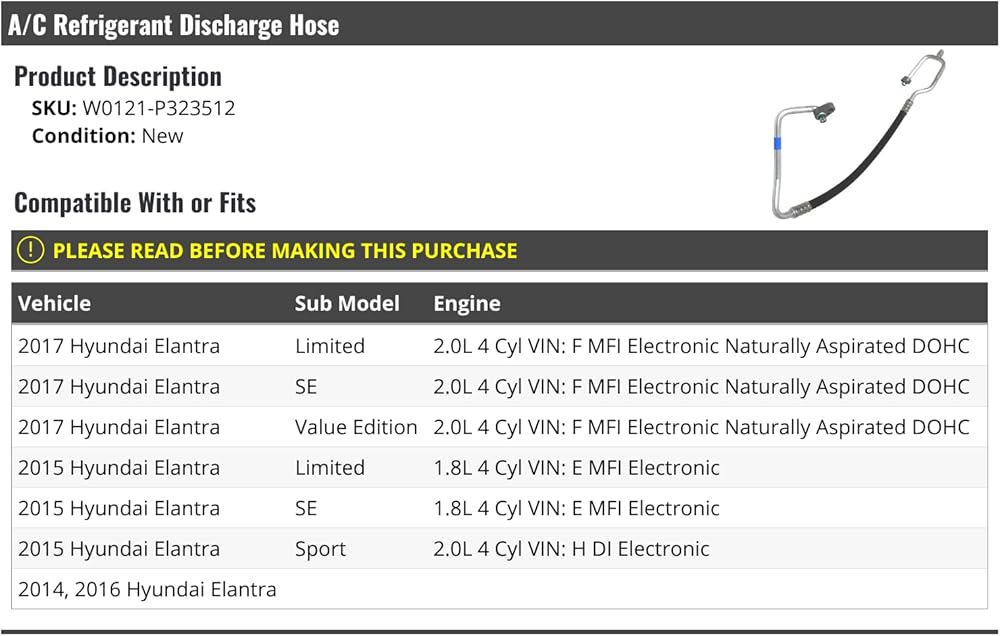Click the Sub Model column header
Screen dimensions: 1000x636
pyautogui.click(x=347, y=303)
